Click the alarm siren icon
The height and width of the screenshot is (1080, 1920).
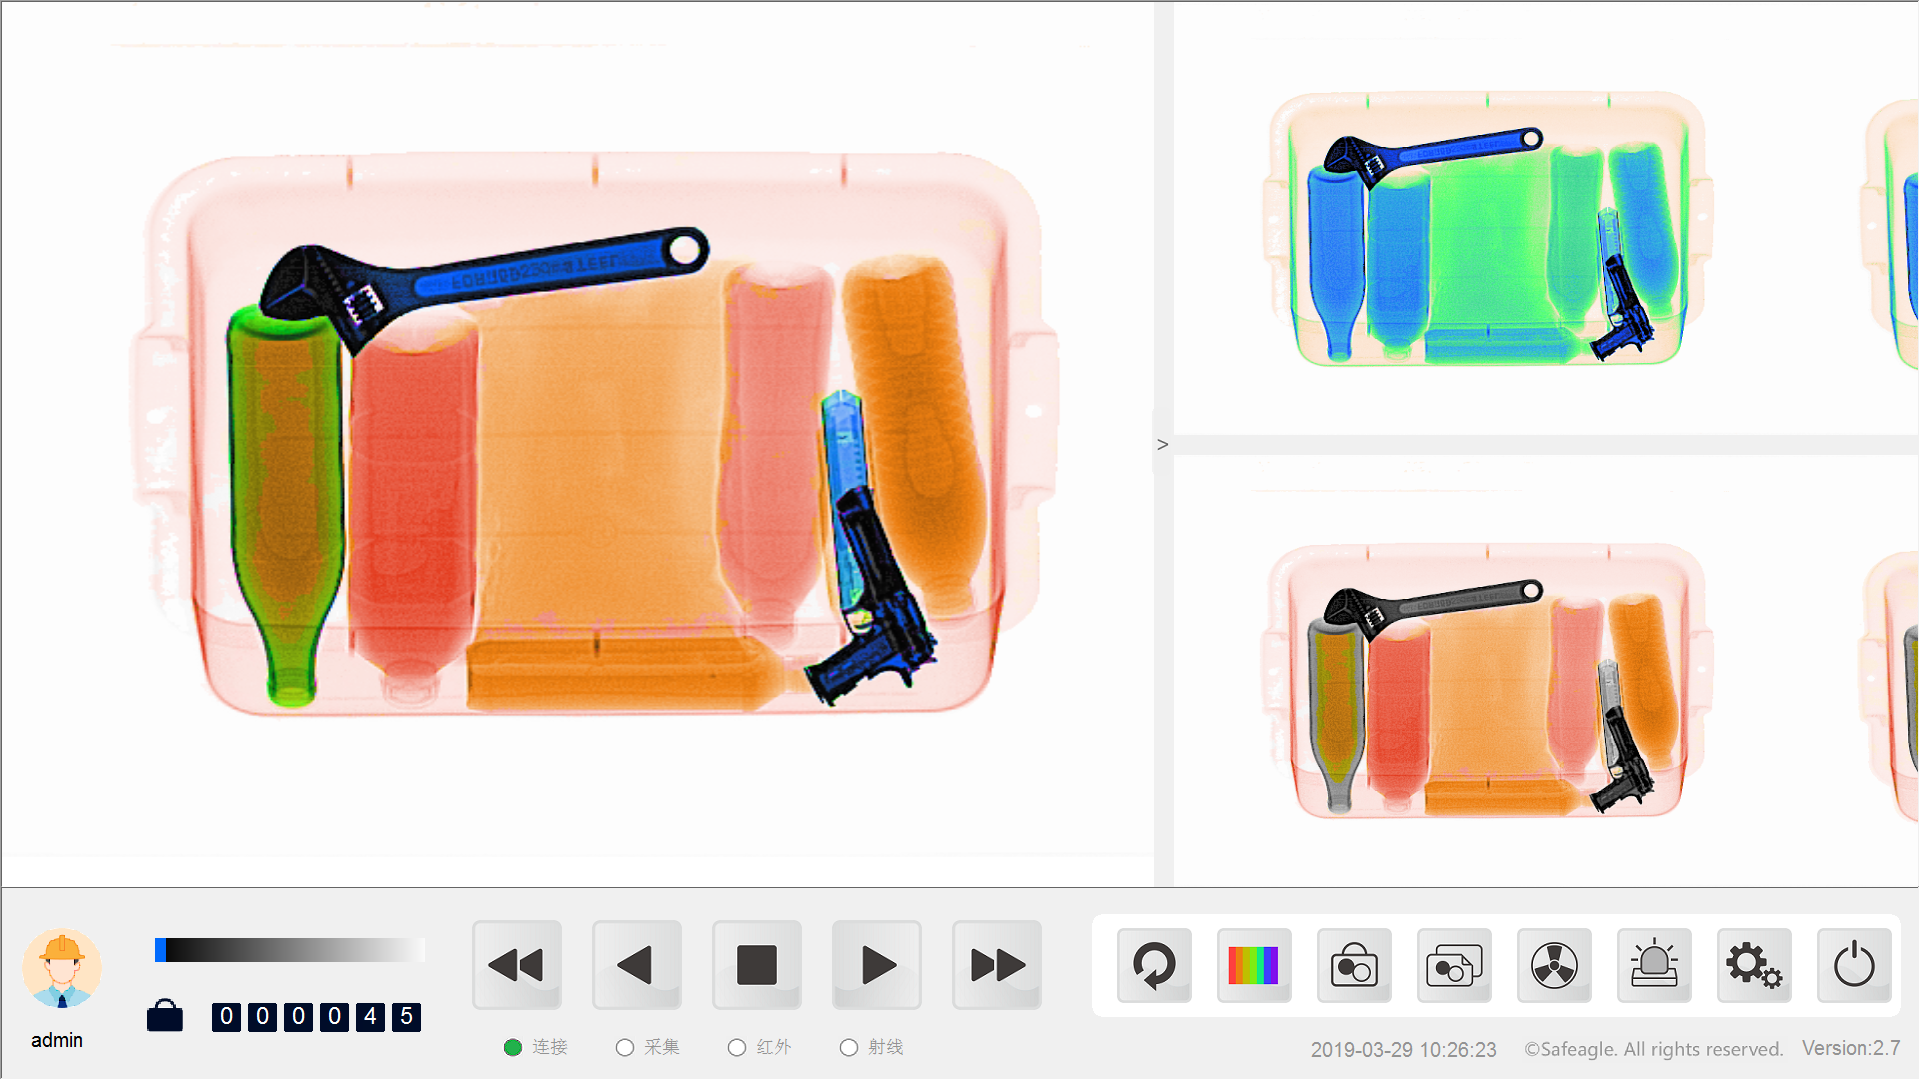click(x=1654, y=966)
